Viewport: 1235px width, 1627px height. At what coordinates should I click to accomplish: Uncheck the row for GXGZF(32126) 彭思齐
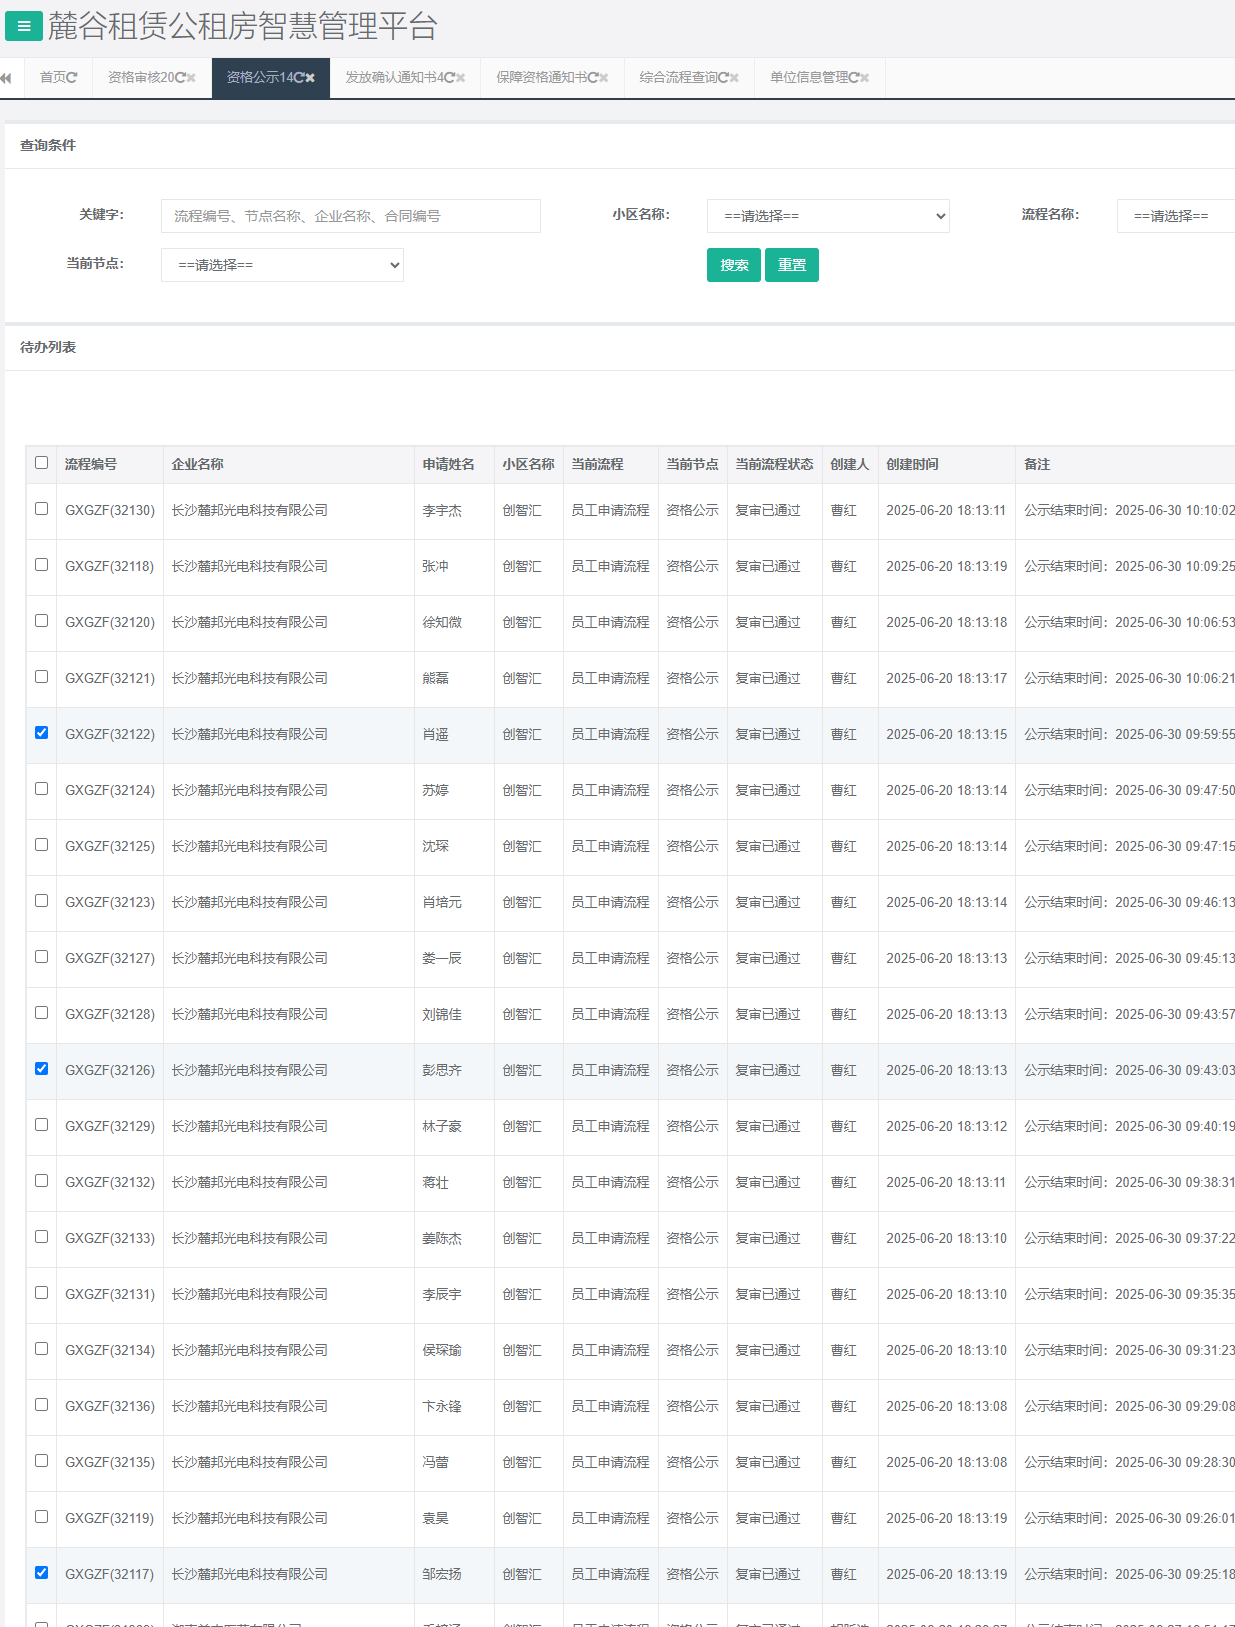(41, 1069)
